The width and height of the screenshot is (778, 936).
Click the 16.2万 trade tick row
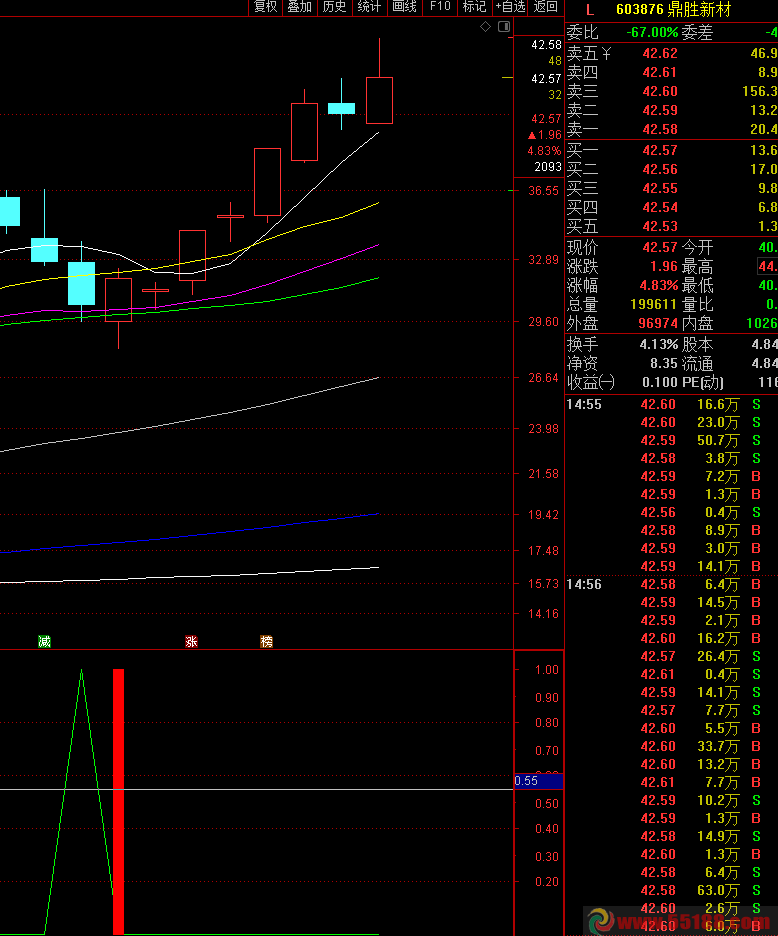[x=672, y=639]
